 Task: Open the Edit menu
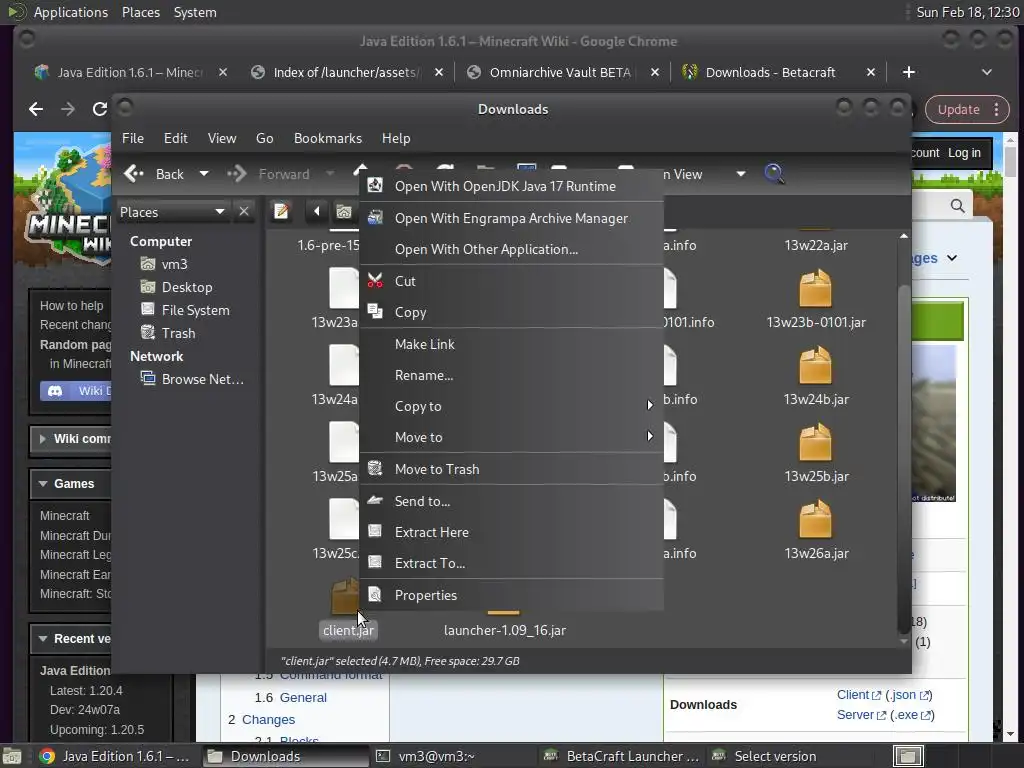[176, 138]
